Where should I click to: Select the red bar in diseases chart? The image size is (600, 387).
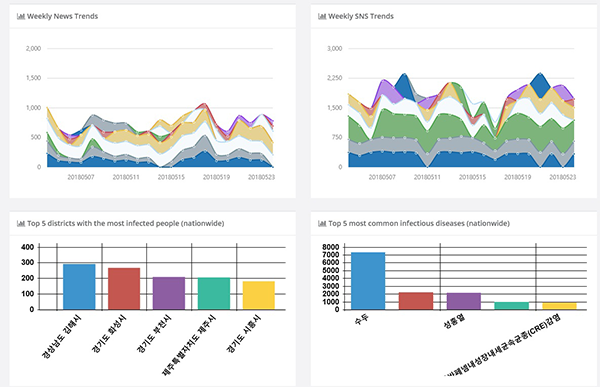pyautogui.click(x=416, y=301)
